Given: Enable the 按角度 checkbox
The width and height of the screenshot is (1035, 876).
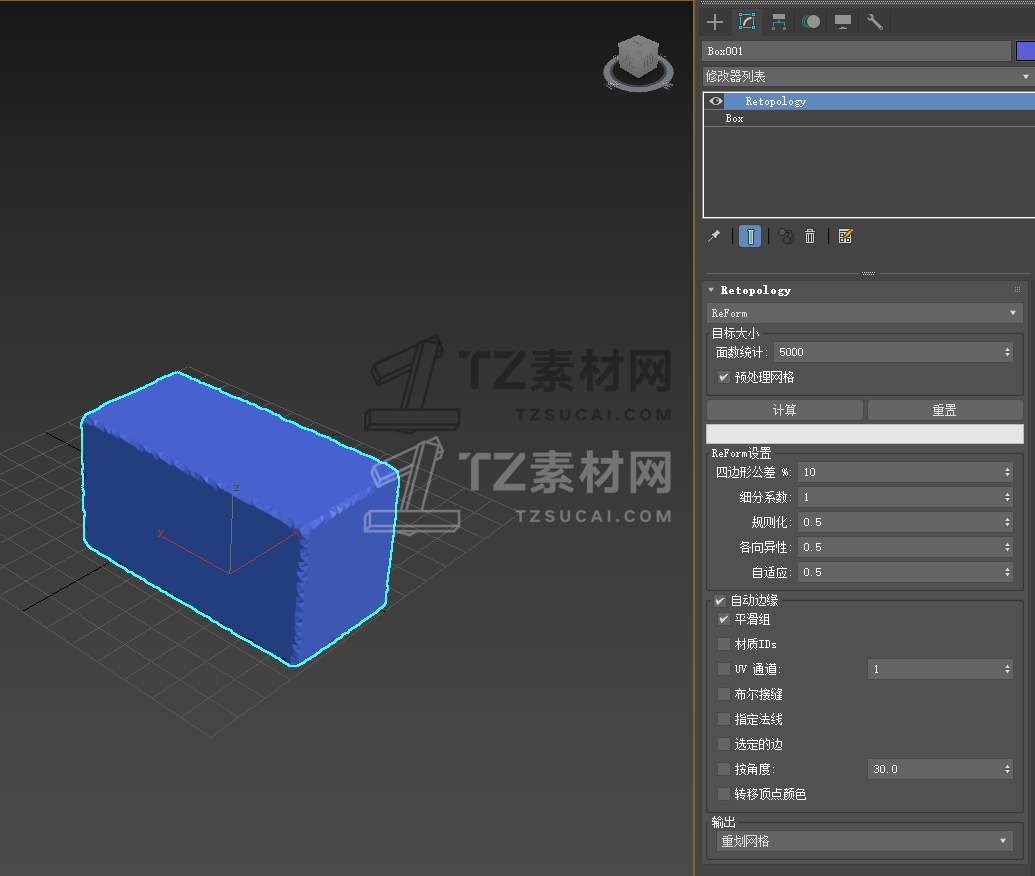Looking at the screenshot, I should [724, 769].
